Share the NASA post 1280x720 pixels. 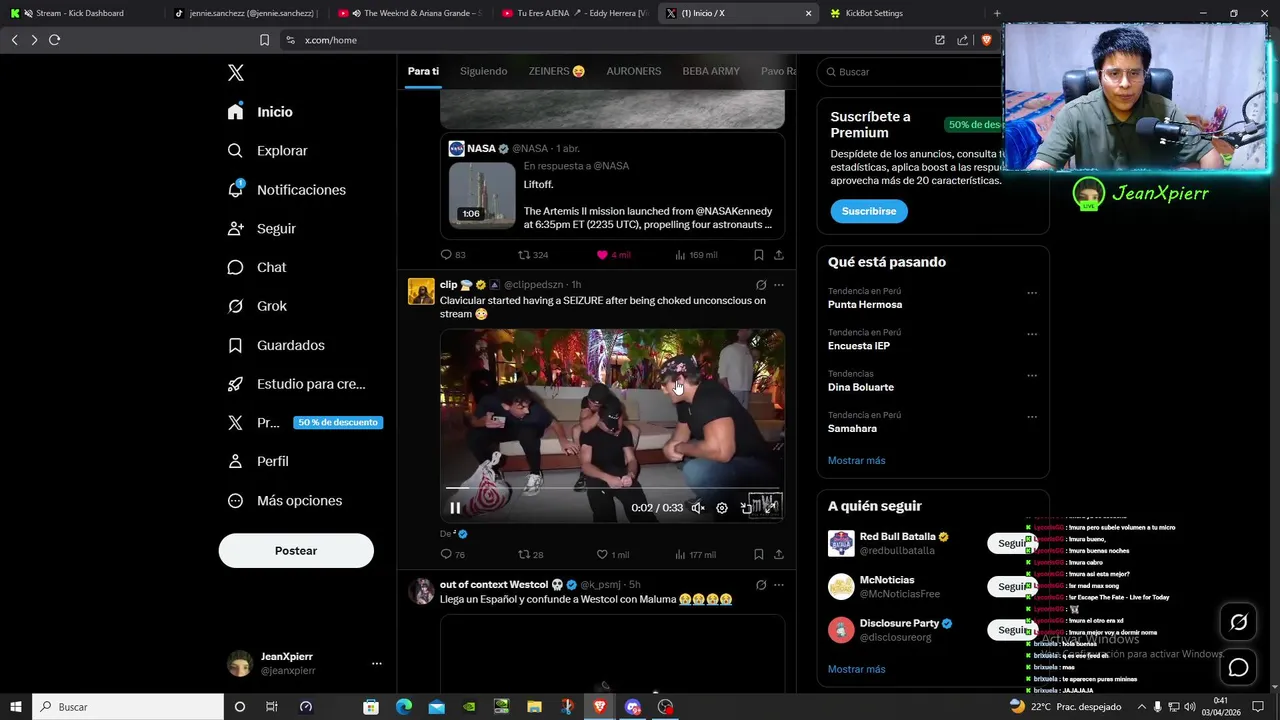coord(779,255)
